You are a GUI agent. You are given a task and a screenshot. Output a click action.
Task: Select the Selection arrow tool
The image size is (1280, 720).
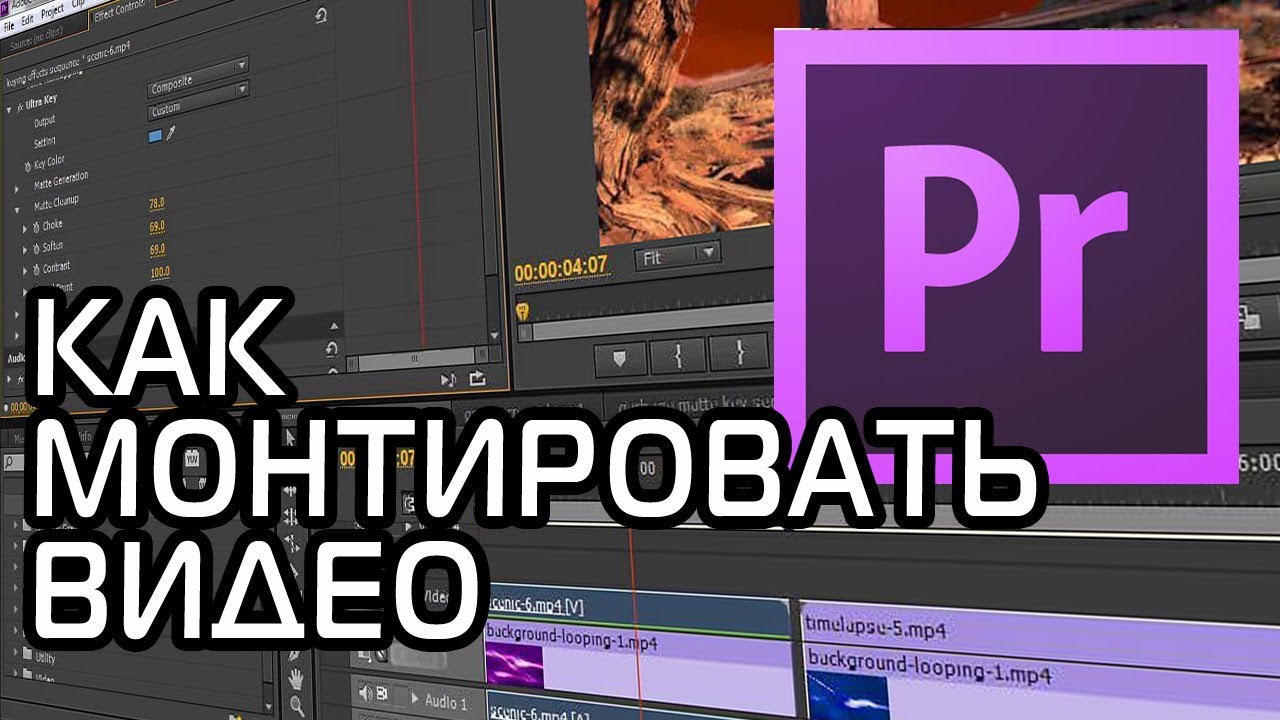point(290,436)
